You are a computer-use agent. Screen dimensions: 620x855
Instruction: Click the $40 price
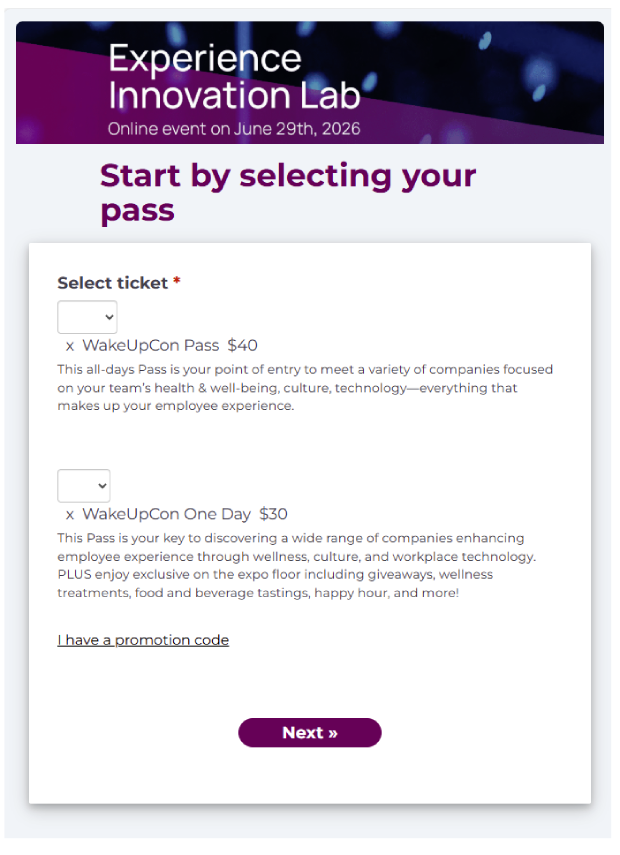click(243, 346)
